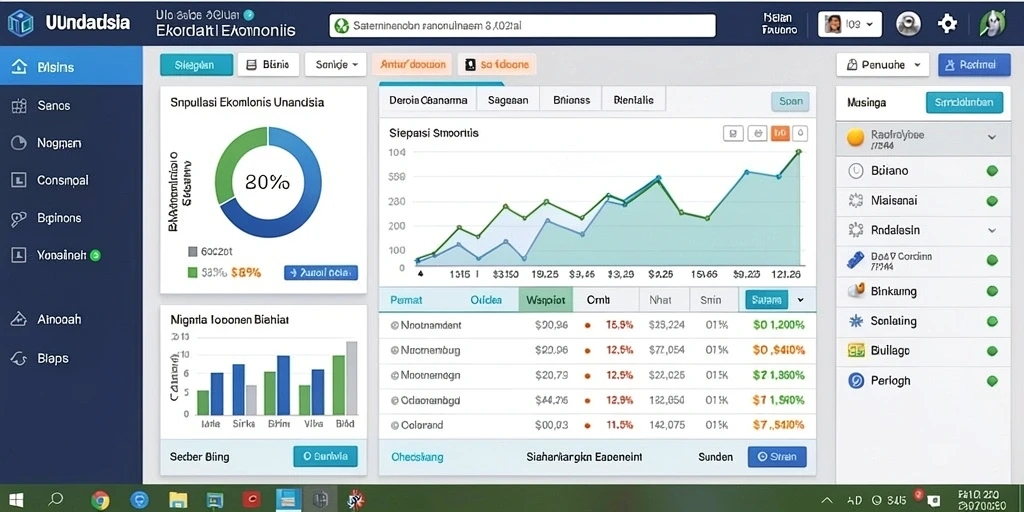Image resolution: width=1024 pixels, height=512 pixels.
Task: Open the Penuohe dropdown menu
Action: click(882, 65)
